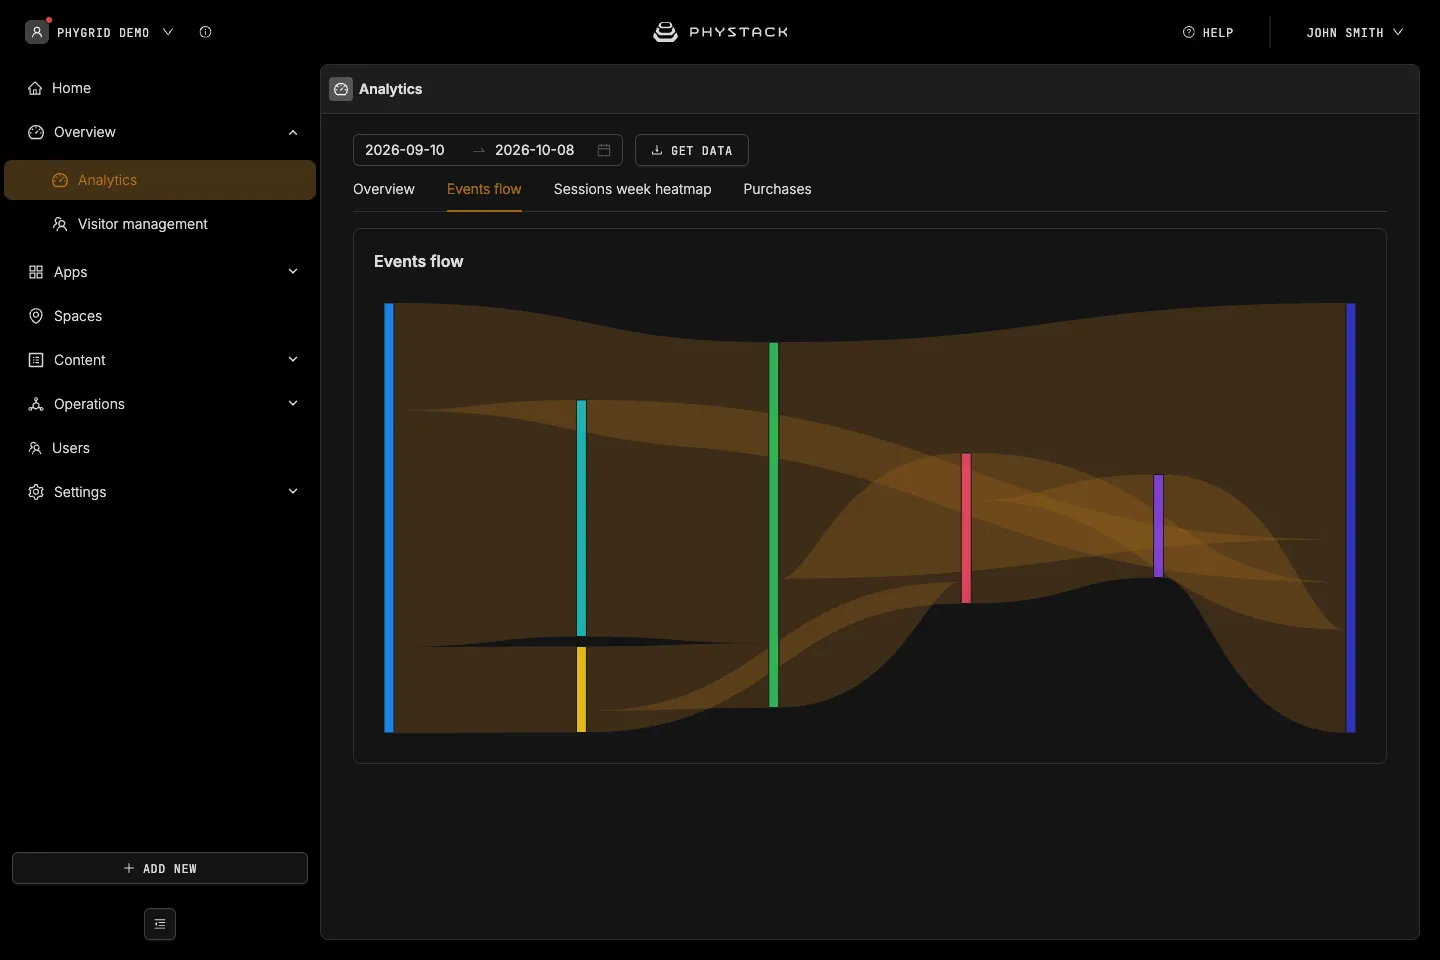1440x960 pixels.
Task: Expand the Settings section chevron
Action: pyautogui.click(x=293, y=492)
